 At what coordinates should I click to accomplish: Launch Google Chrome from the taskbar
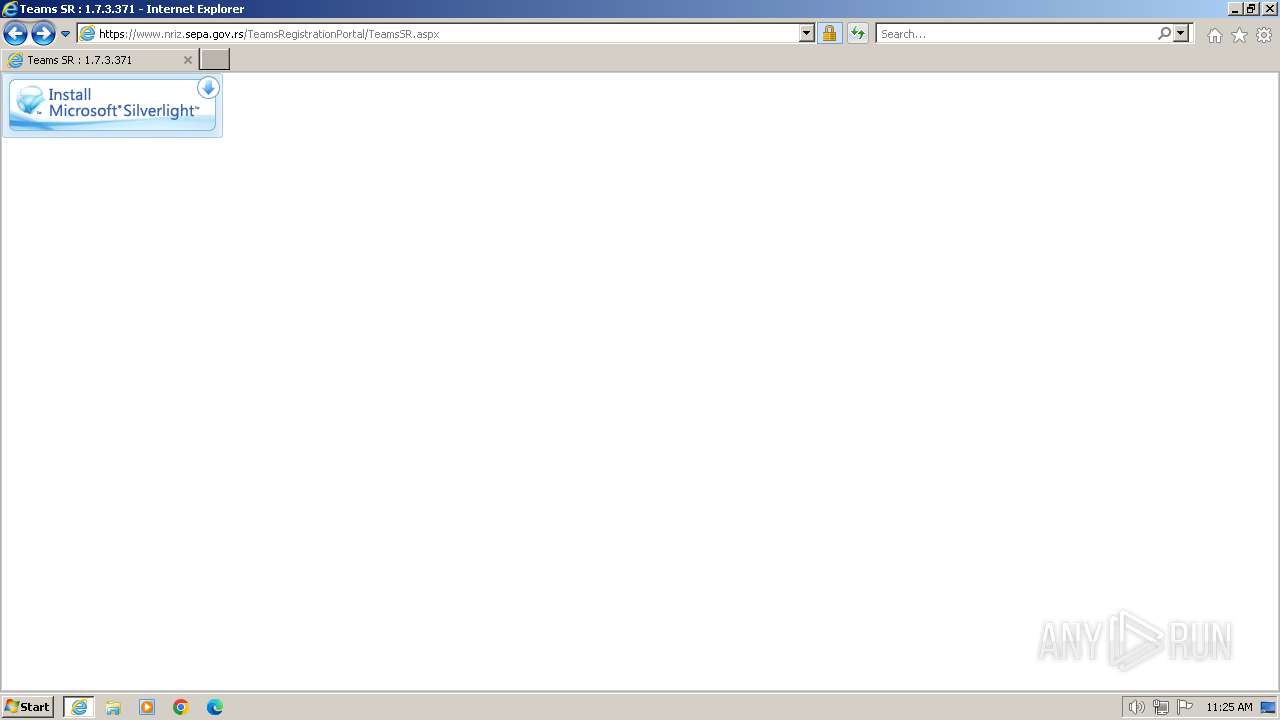click(x=181, y=707)
